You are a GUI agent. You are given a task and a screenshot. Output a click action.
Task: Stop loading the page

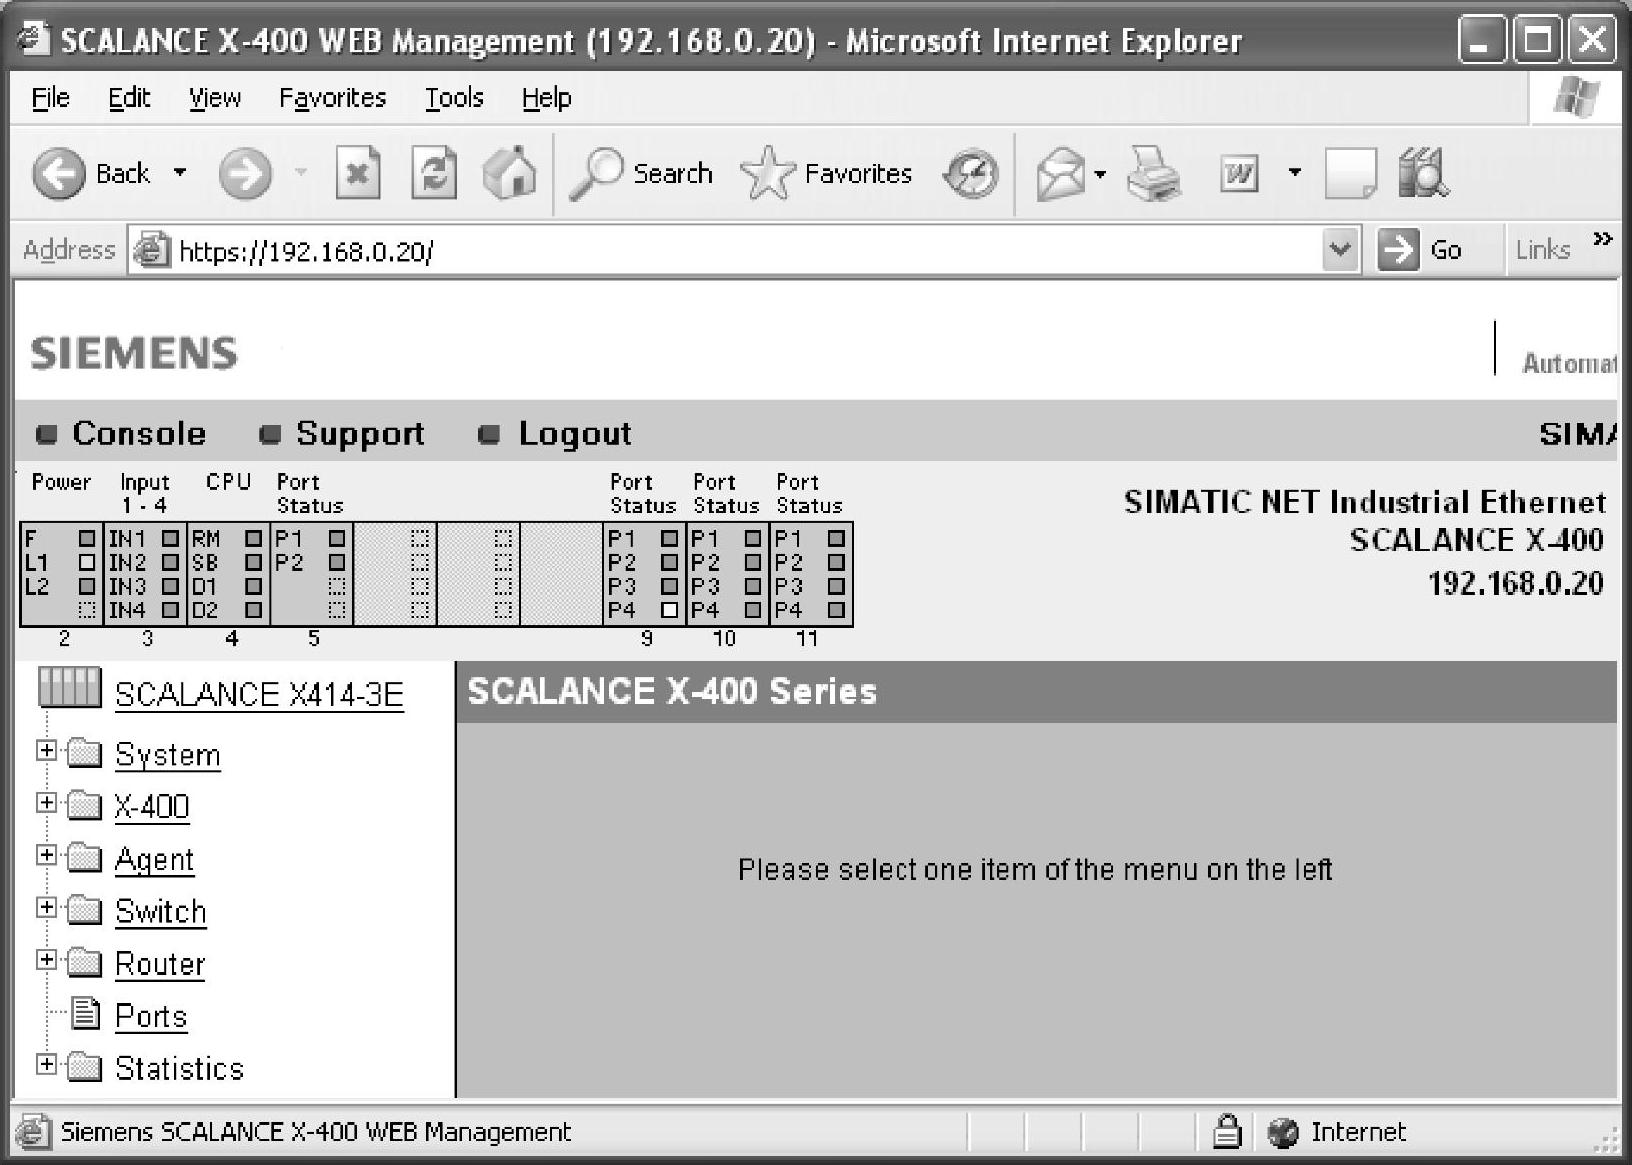pyautogui.click(x=357, y=174)
